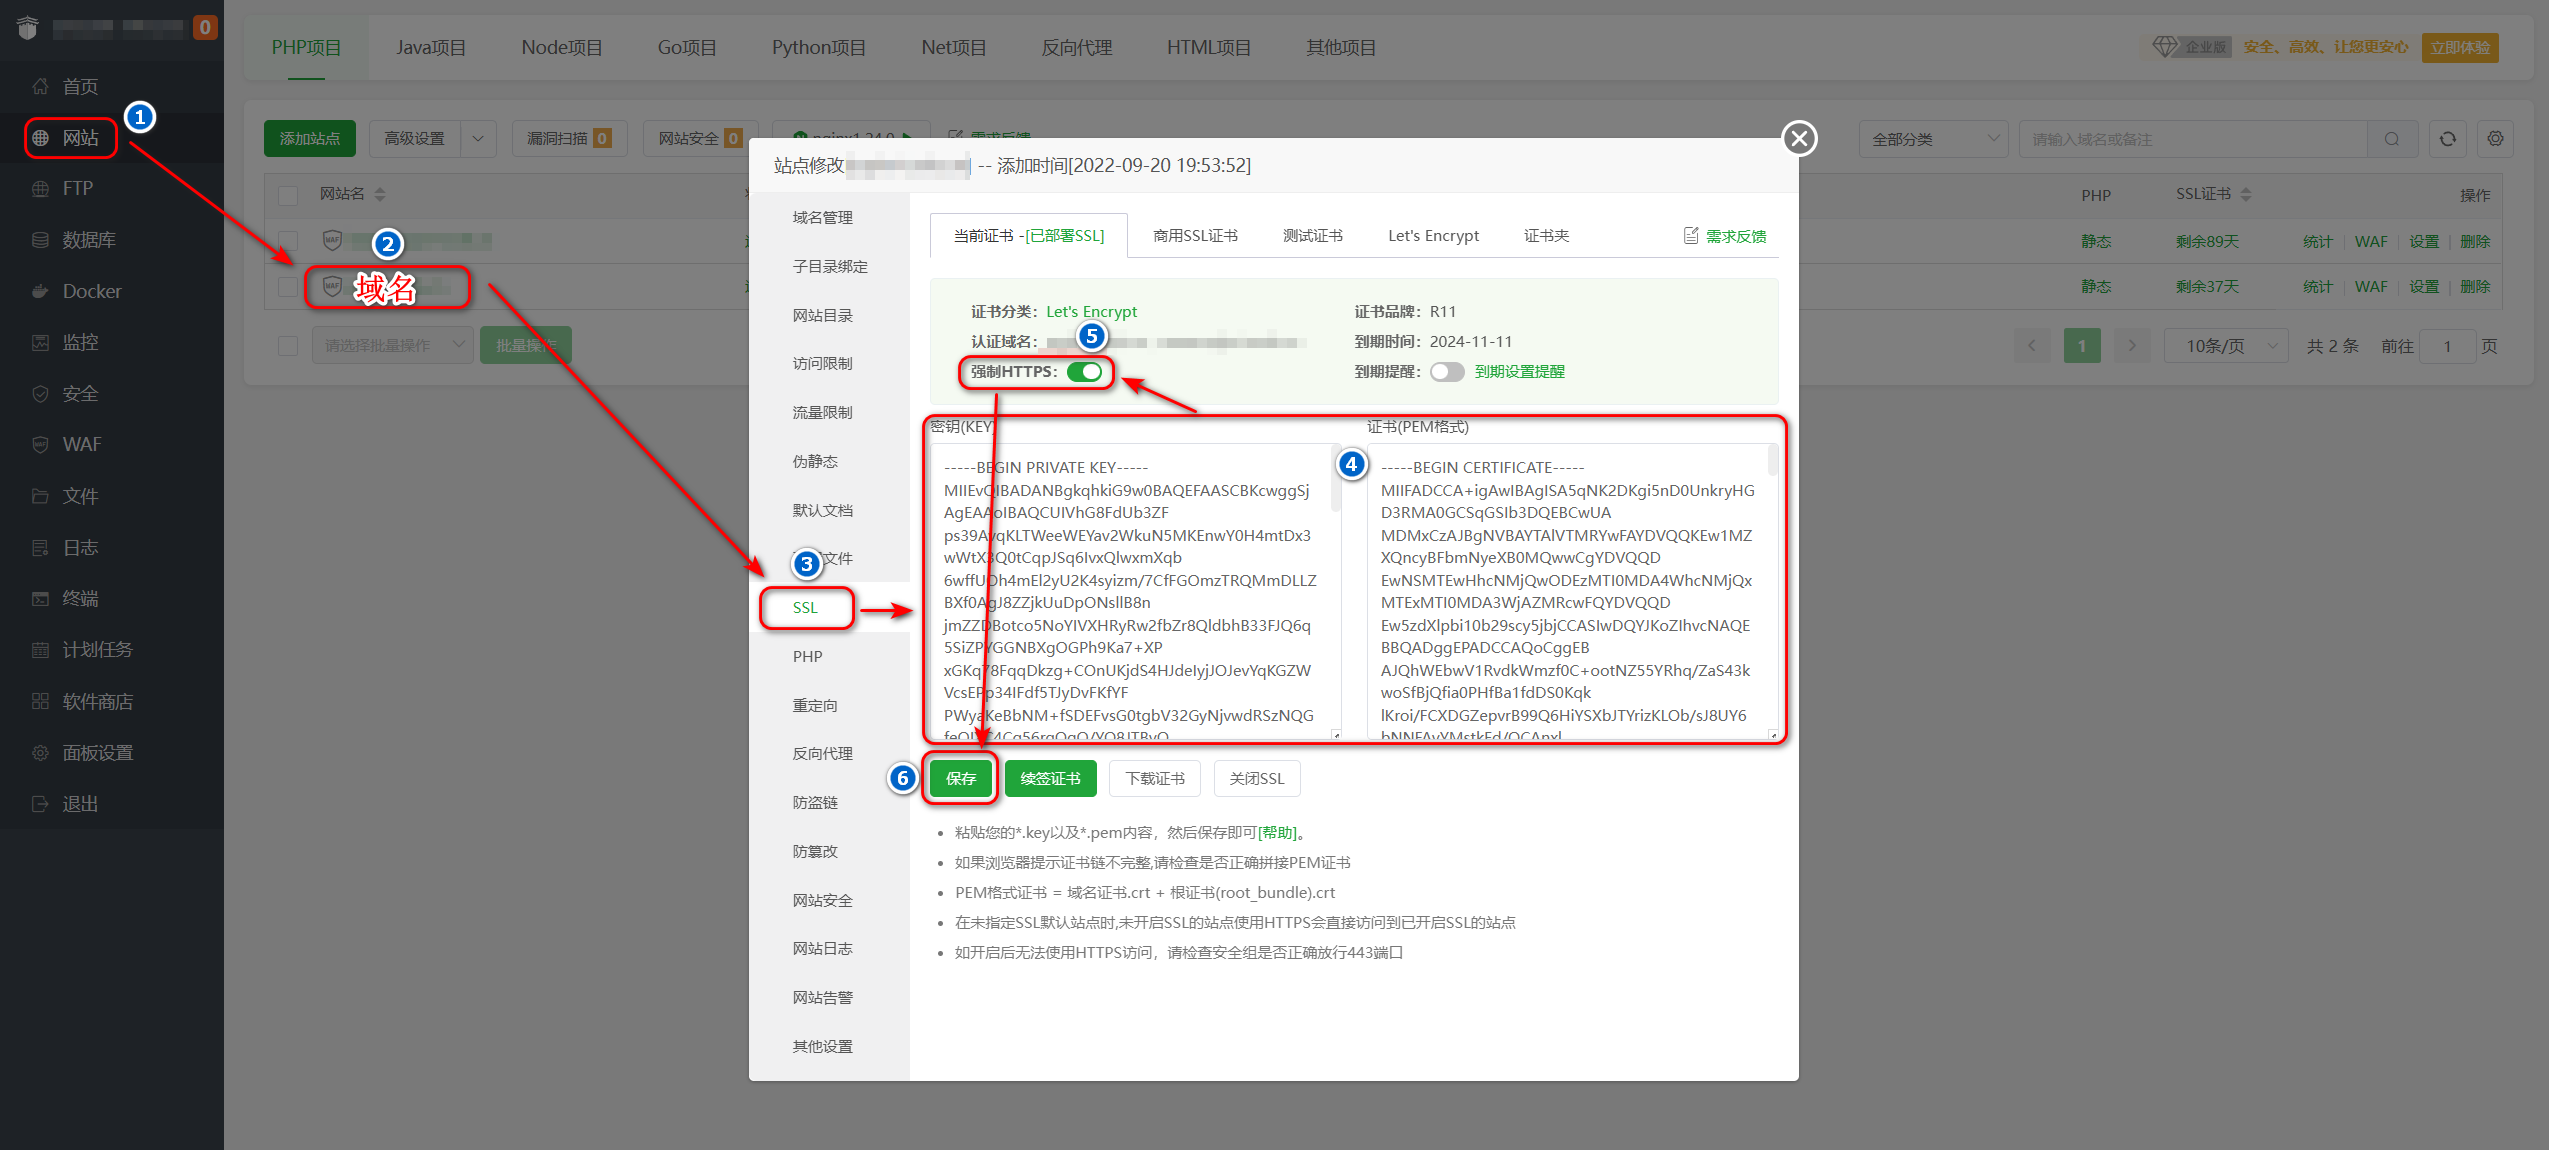Enable the expiration reminder switch
The image size is (2549, 1150).
1446,372
